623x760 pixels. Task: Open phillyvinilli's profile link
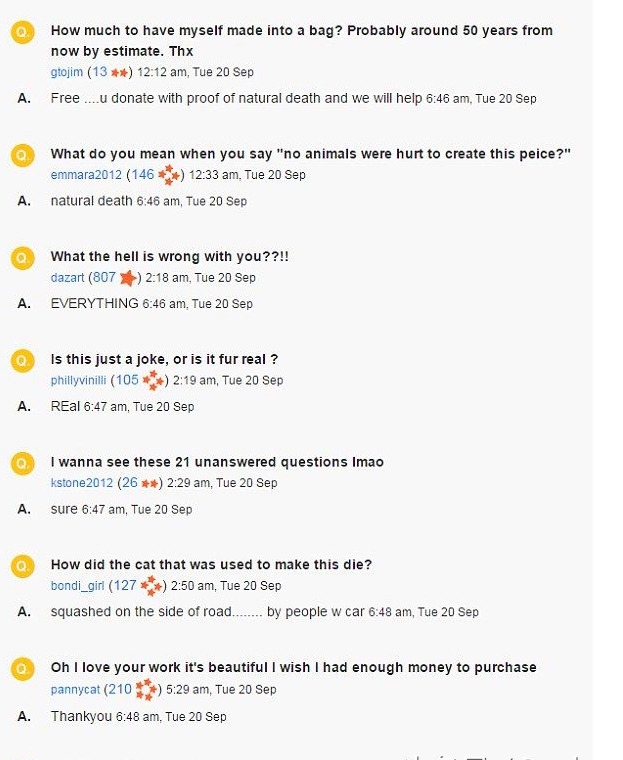[80, 381]
